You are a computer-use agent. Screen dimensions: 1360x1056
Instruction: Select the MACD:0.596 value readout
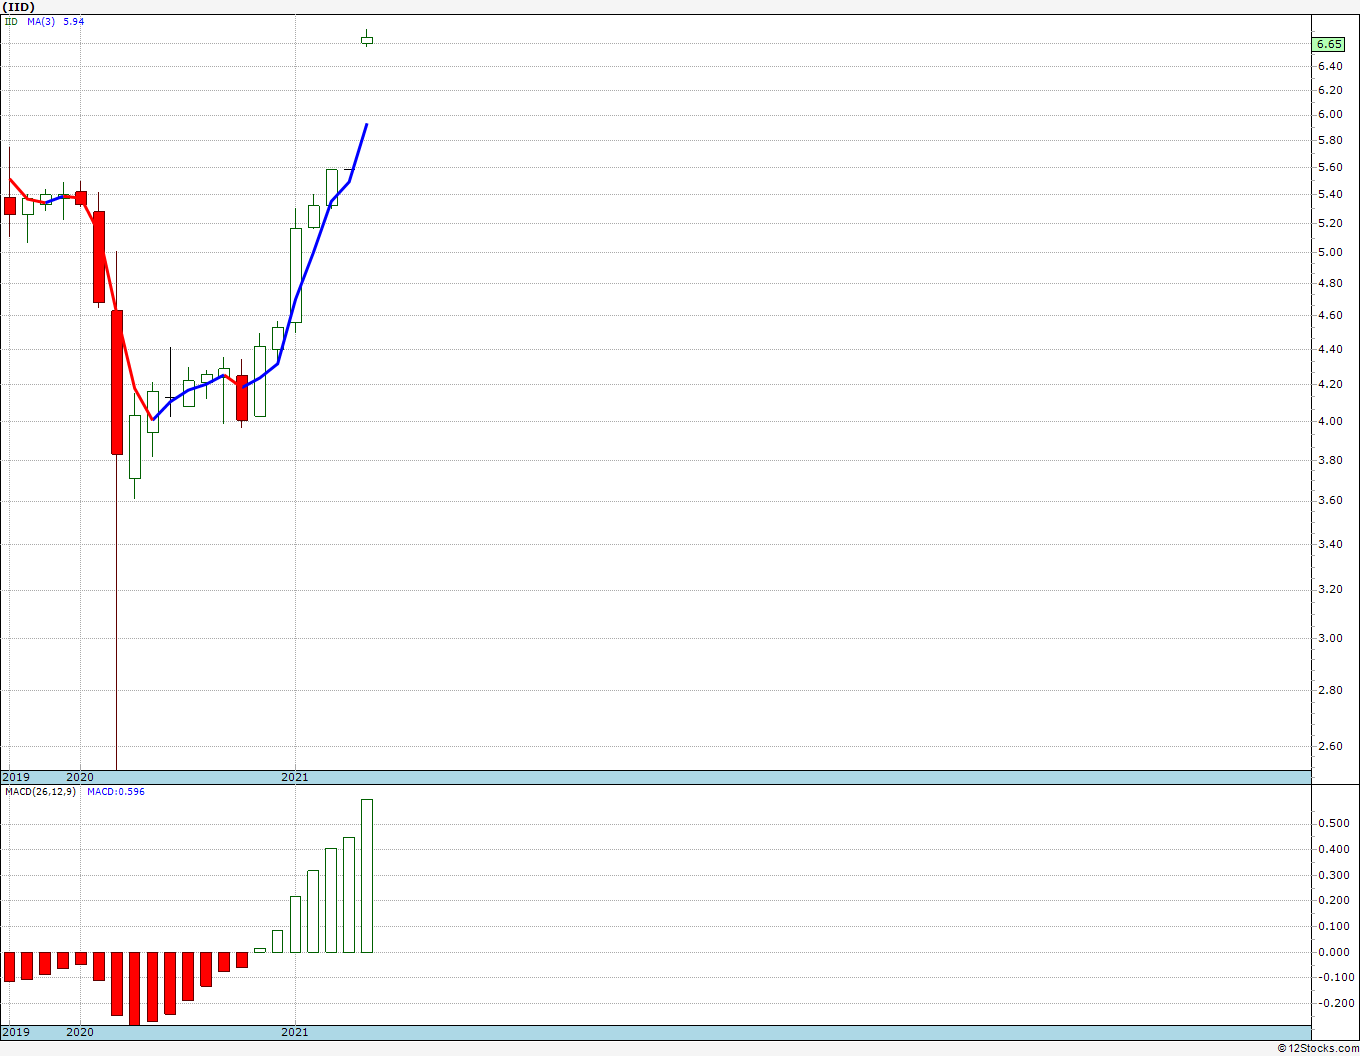pos(116,792)
